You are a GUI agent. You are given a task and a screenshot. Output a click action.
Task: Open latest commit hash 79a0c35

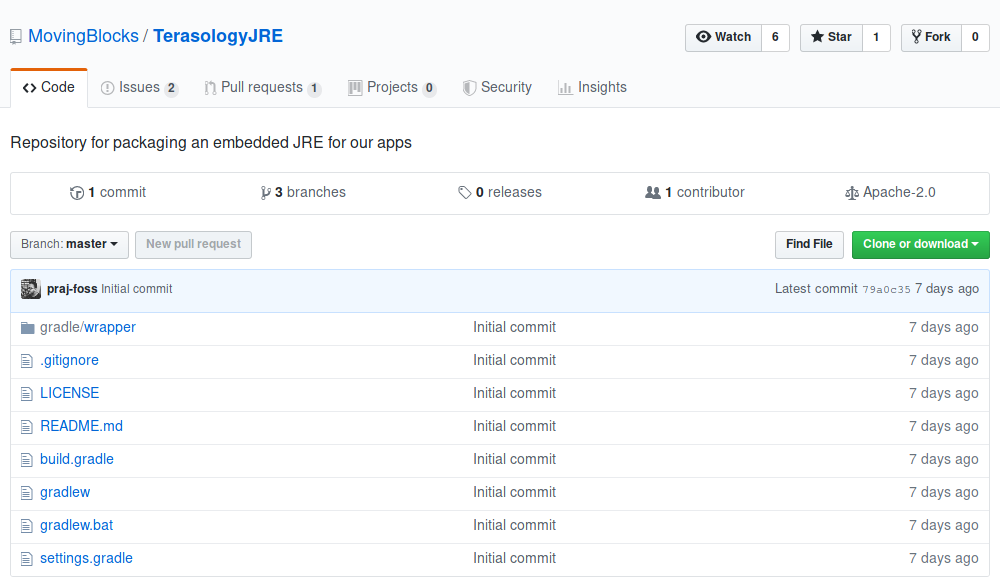(886, 290)
